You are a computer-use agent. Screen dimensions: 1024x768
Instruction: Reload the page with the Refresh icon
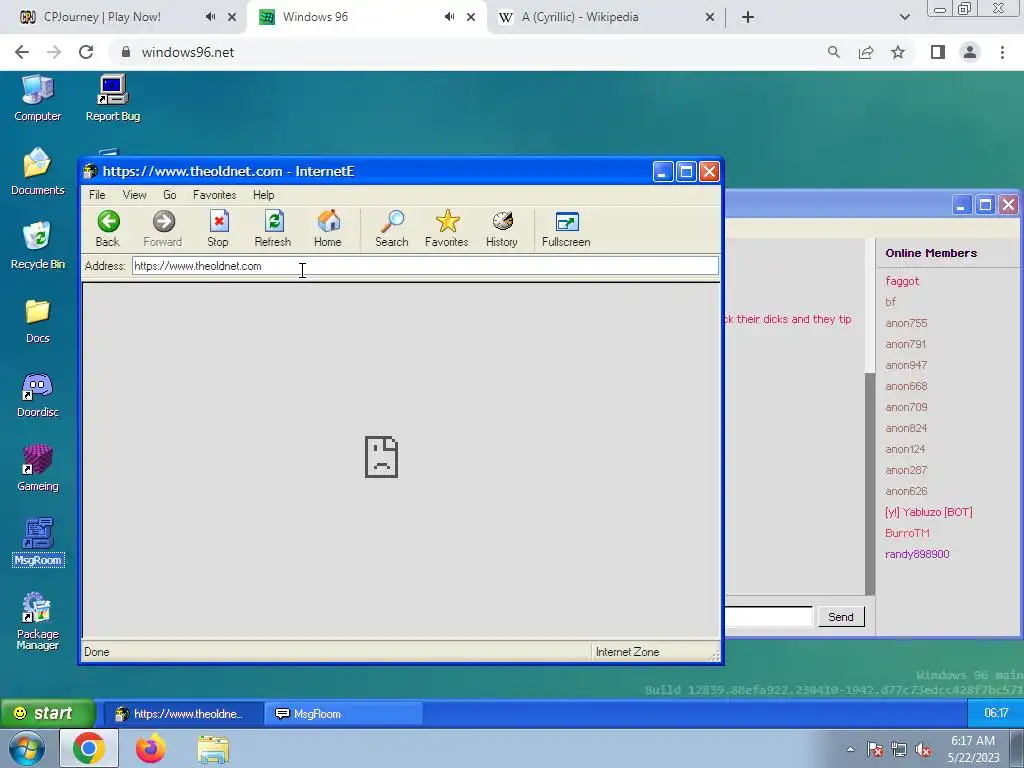click(273, 228)
